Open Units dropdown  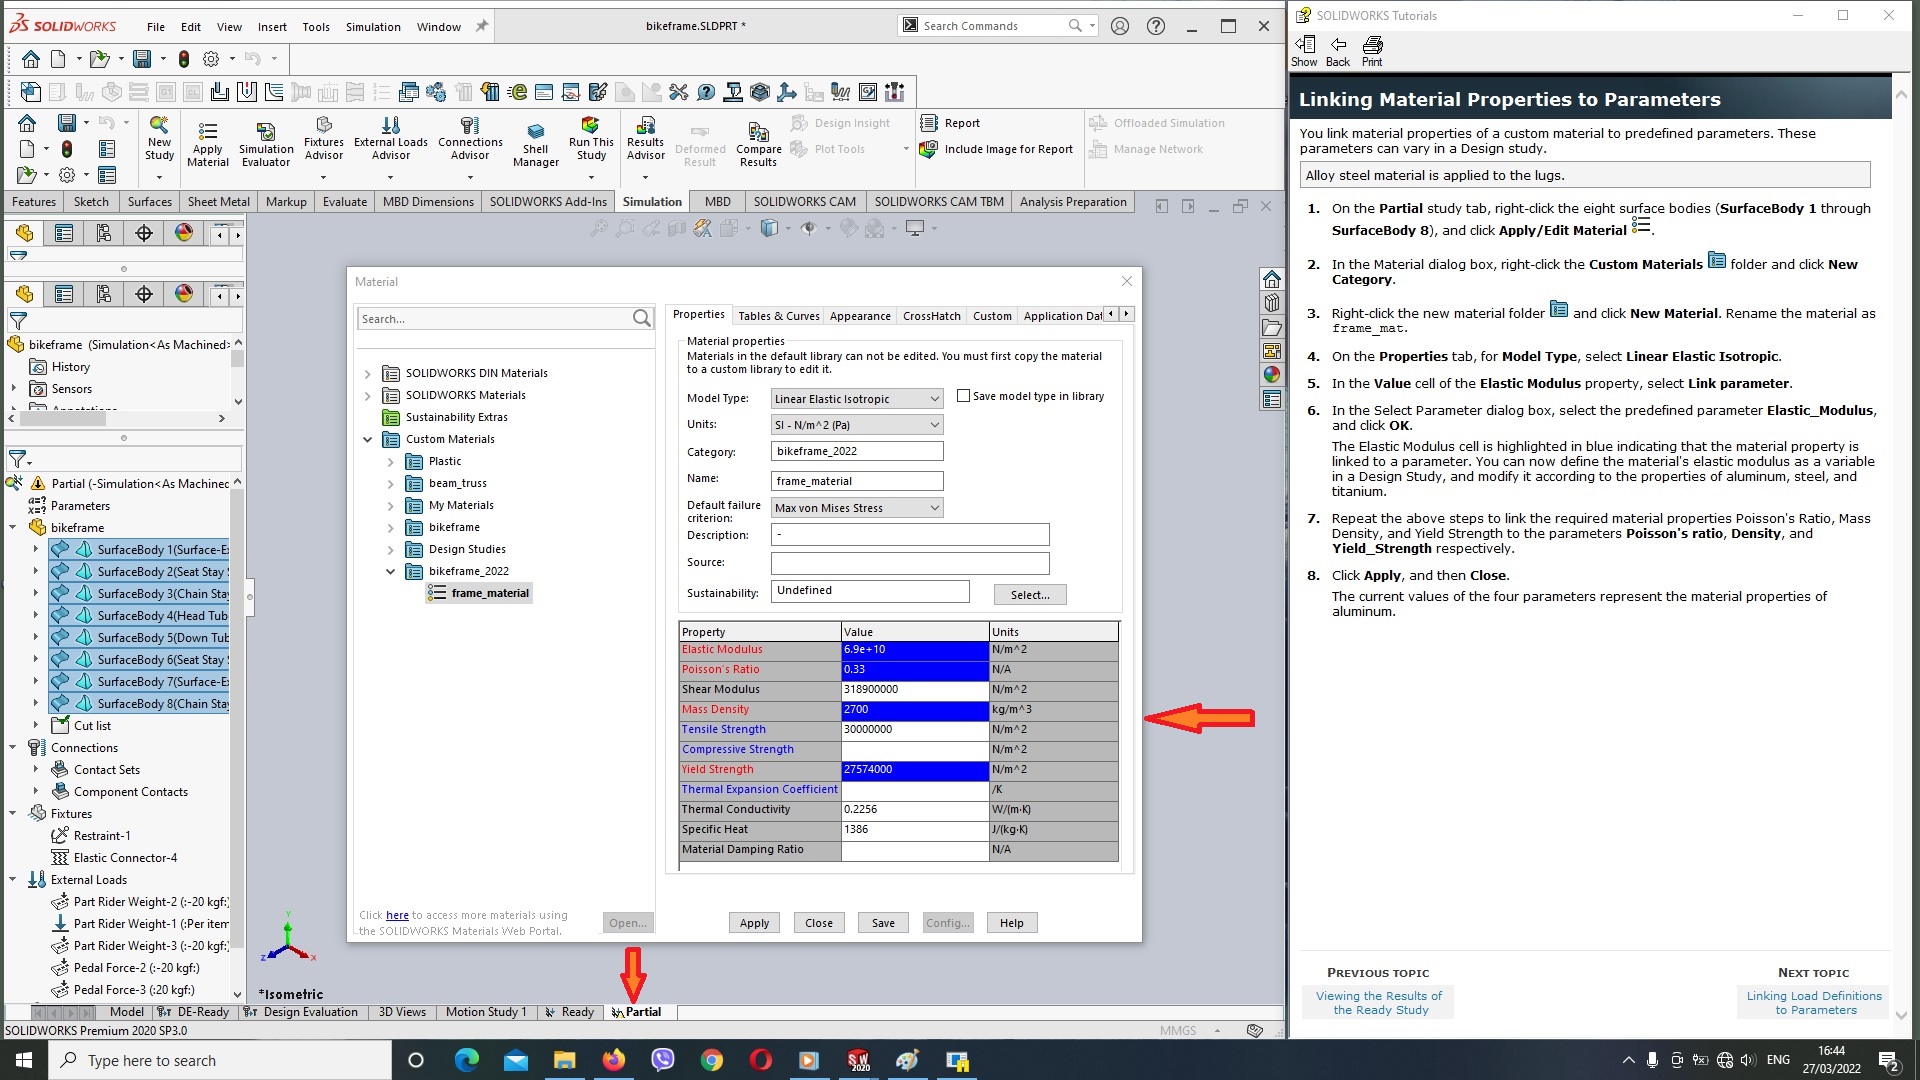857,425
